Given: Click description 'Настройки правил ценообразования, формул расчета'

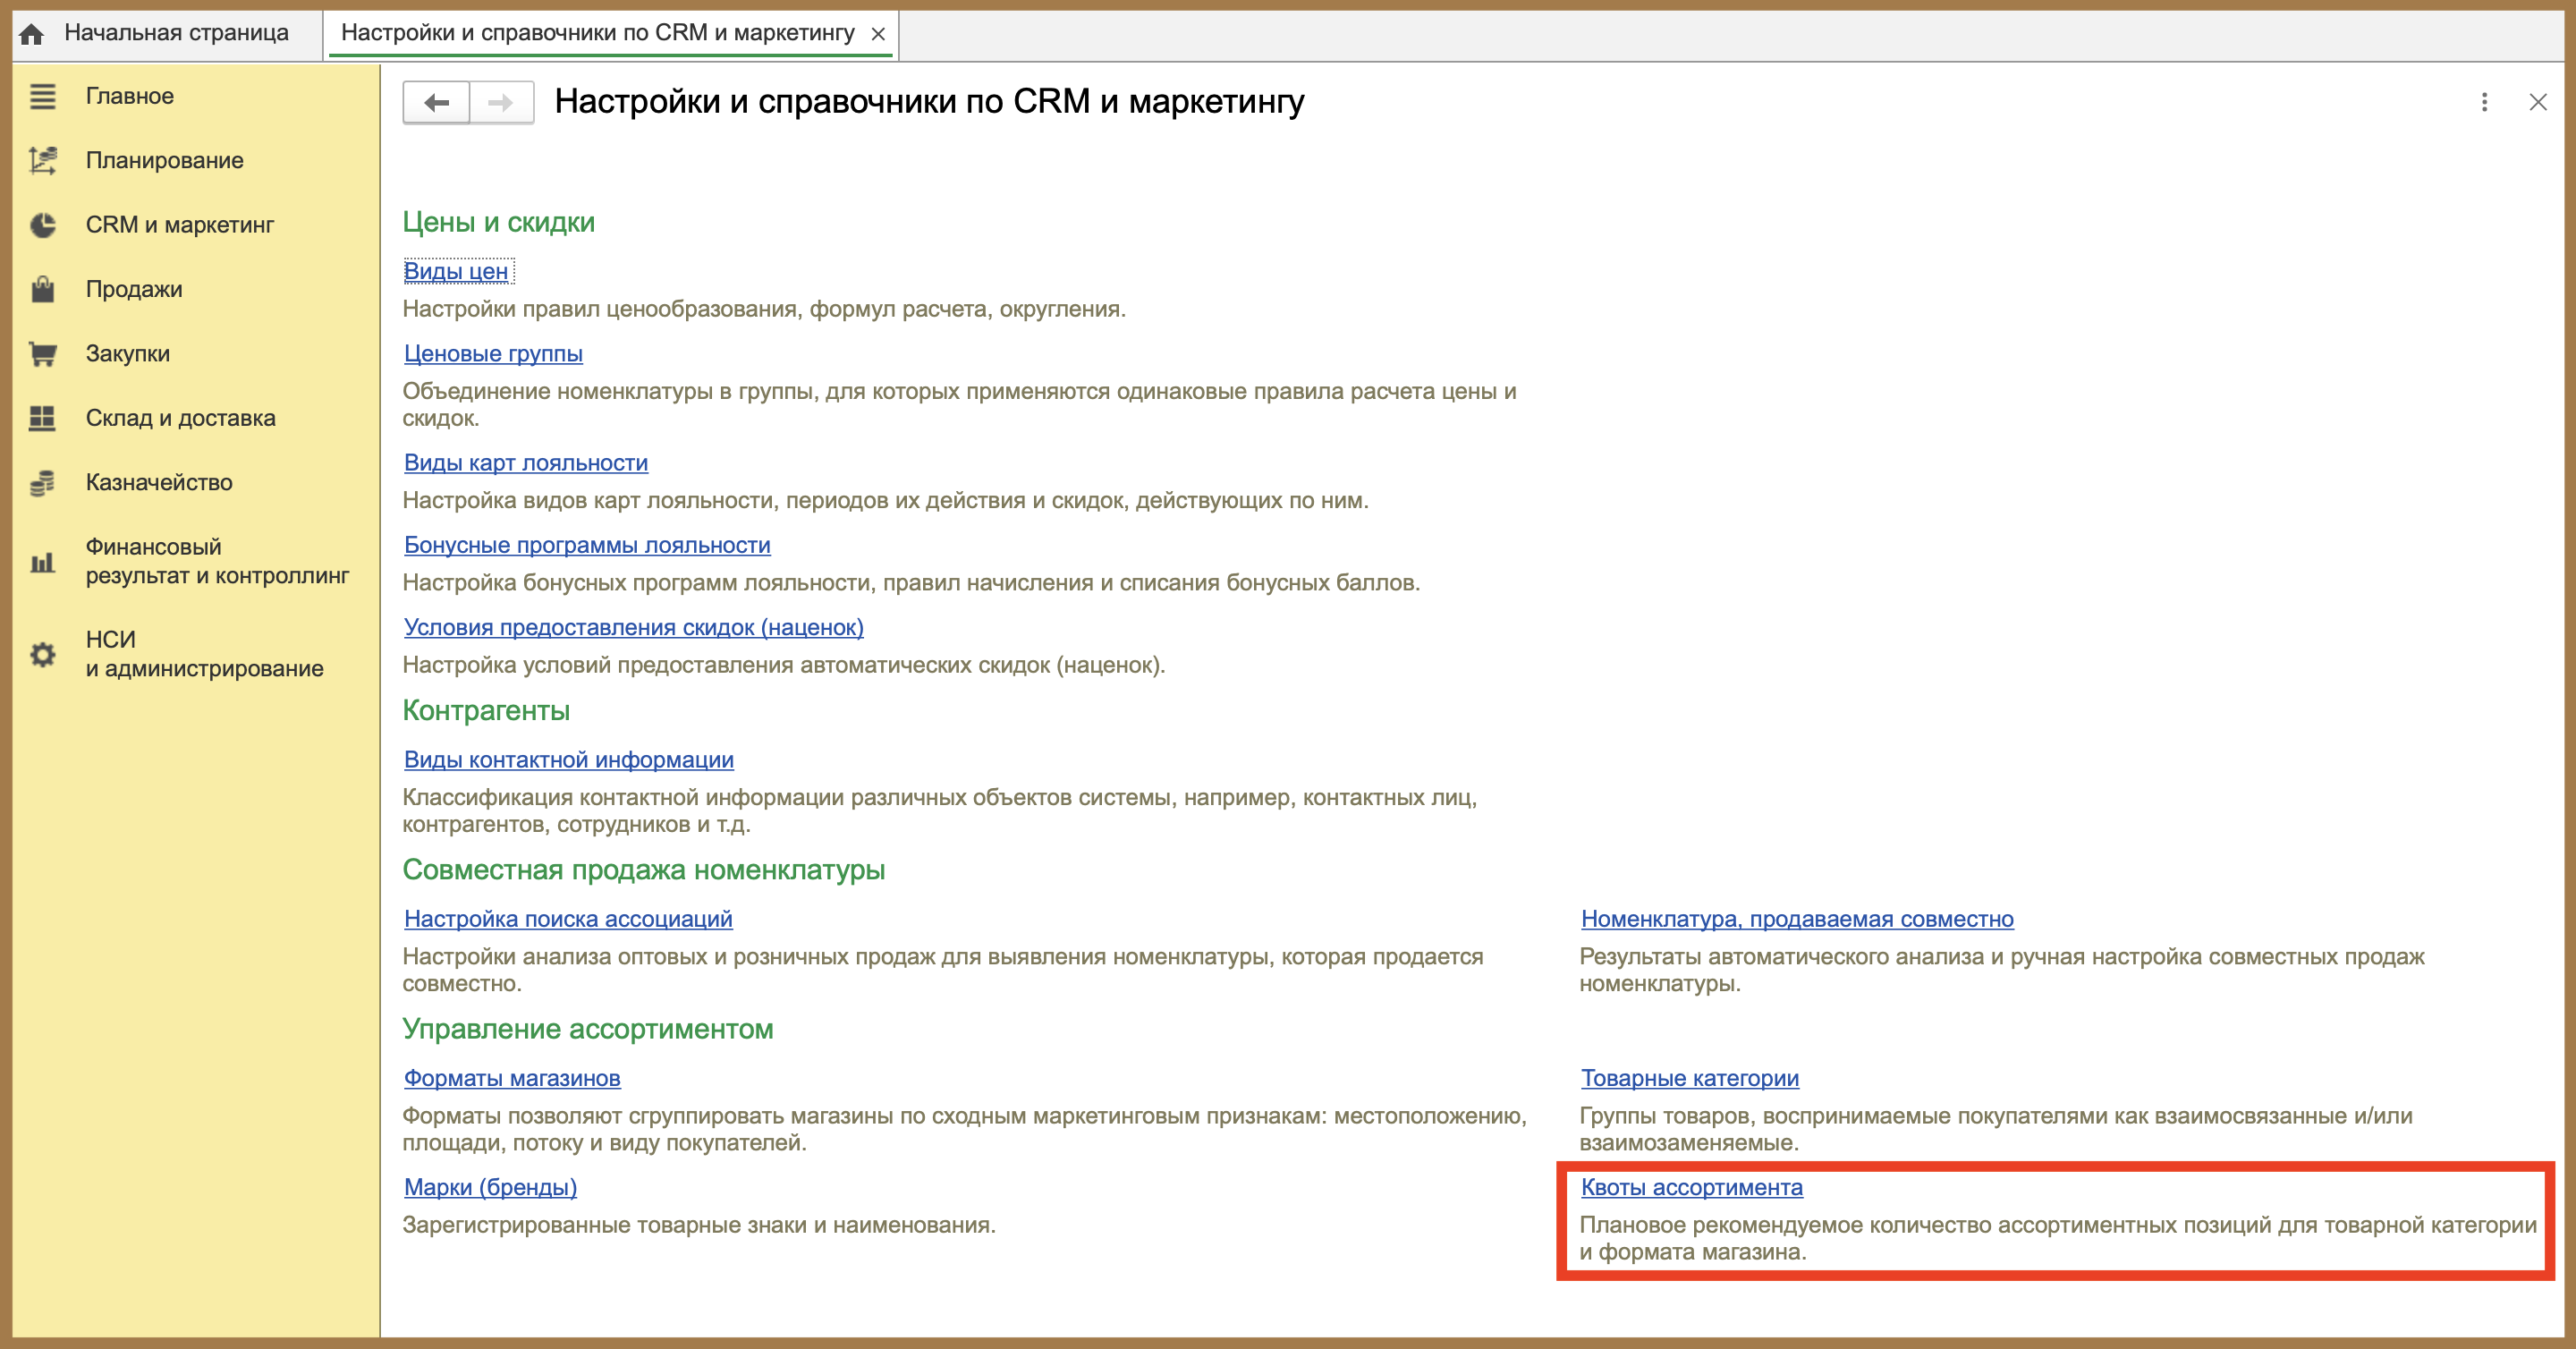Looking at the screenshot, I should click(x=764, y=309).
